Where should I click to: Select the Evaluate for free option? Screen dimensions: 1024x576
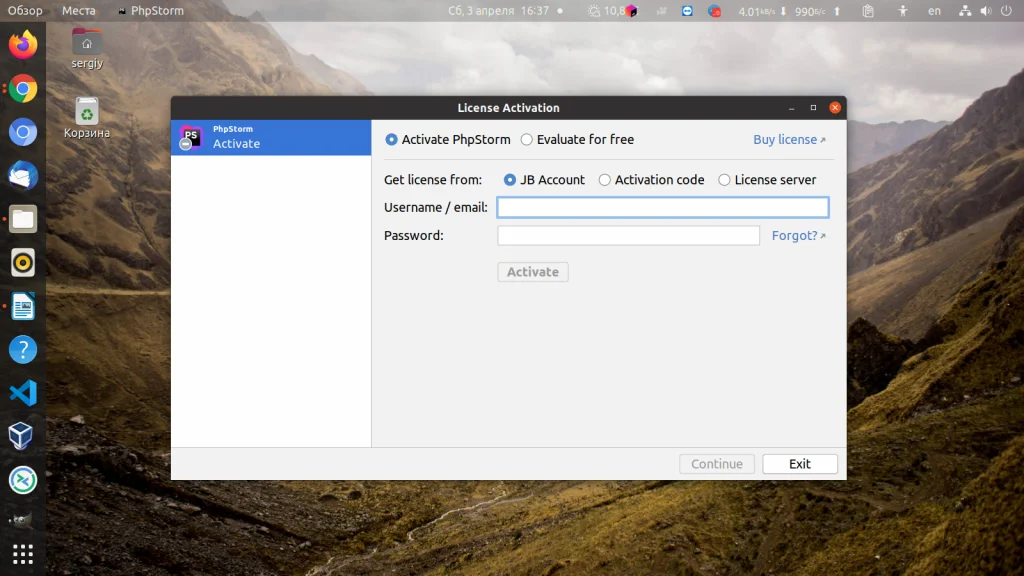click(x=527, y=139)
